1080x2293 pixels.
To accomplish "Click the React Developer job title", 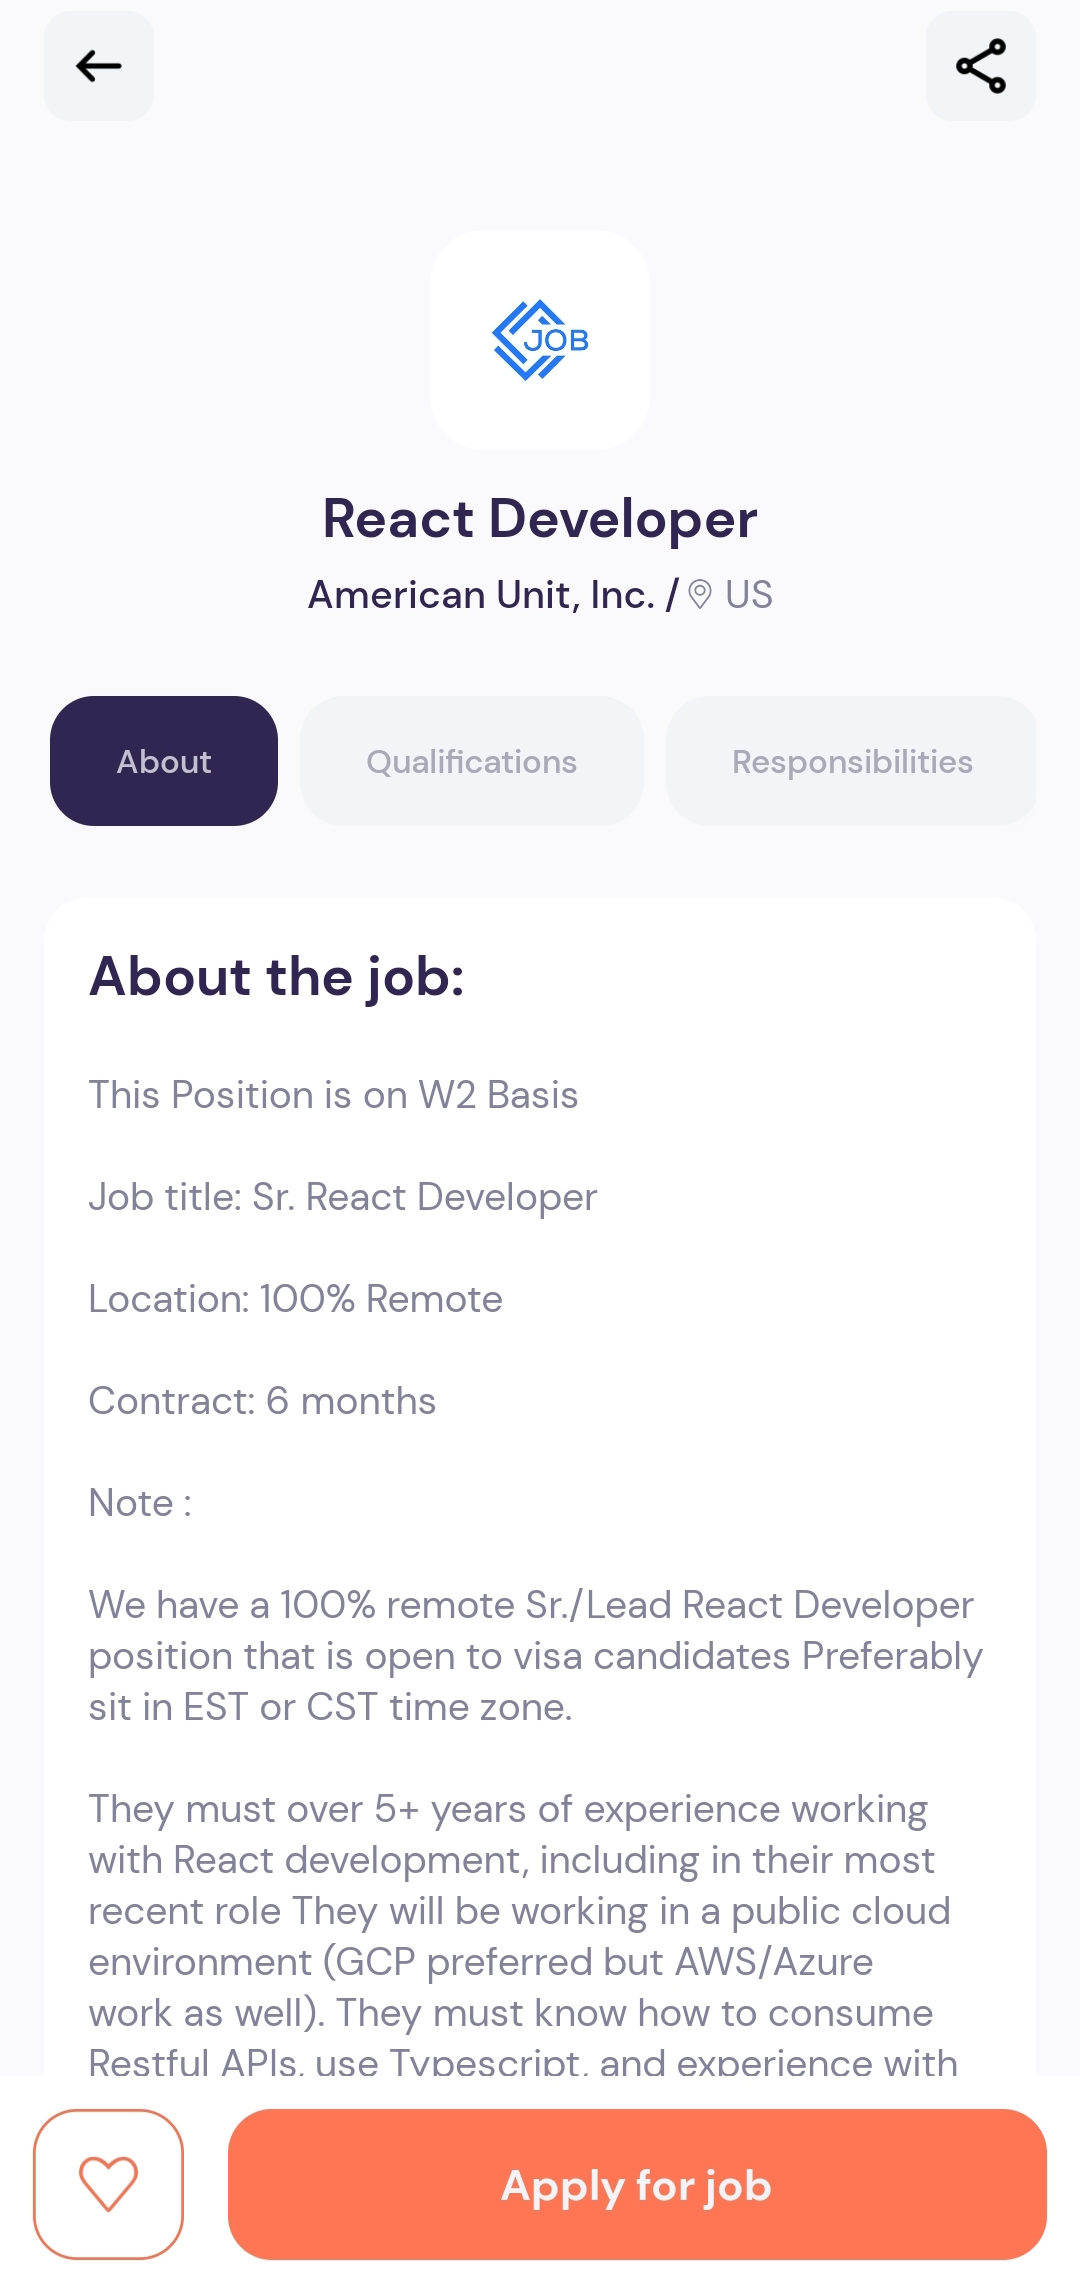I will (539, 518).
